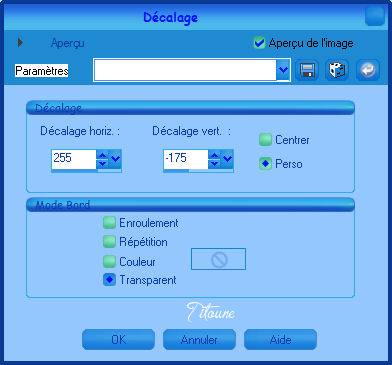
Task: Open the horizontal offset slider dropdown arrow
Action: 115,159
